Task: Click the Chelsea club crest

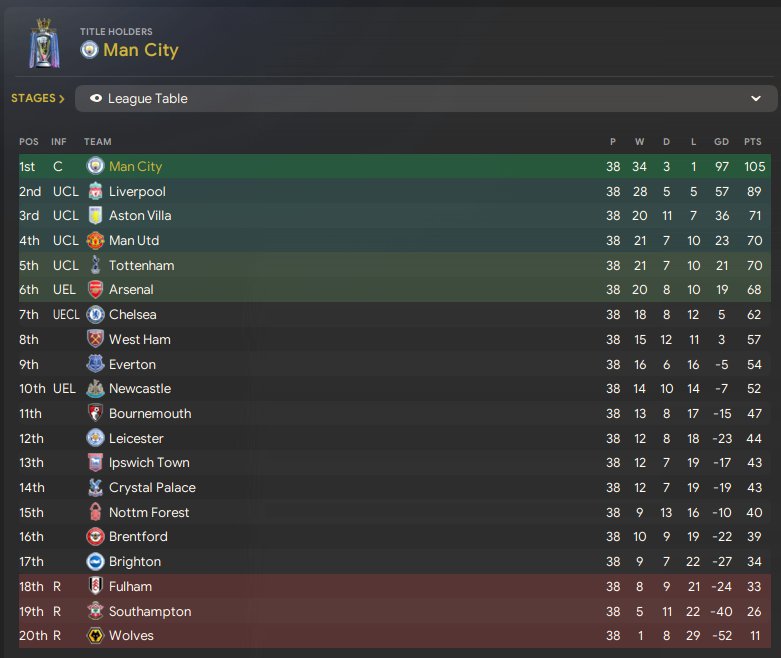Action: (95, 314)
